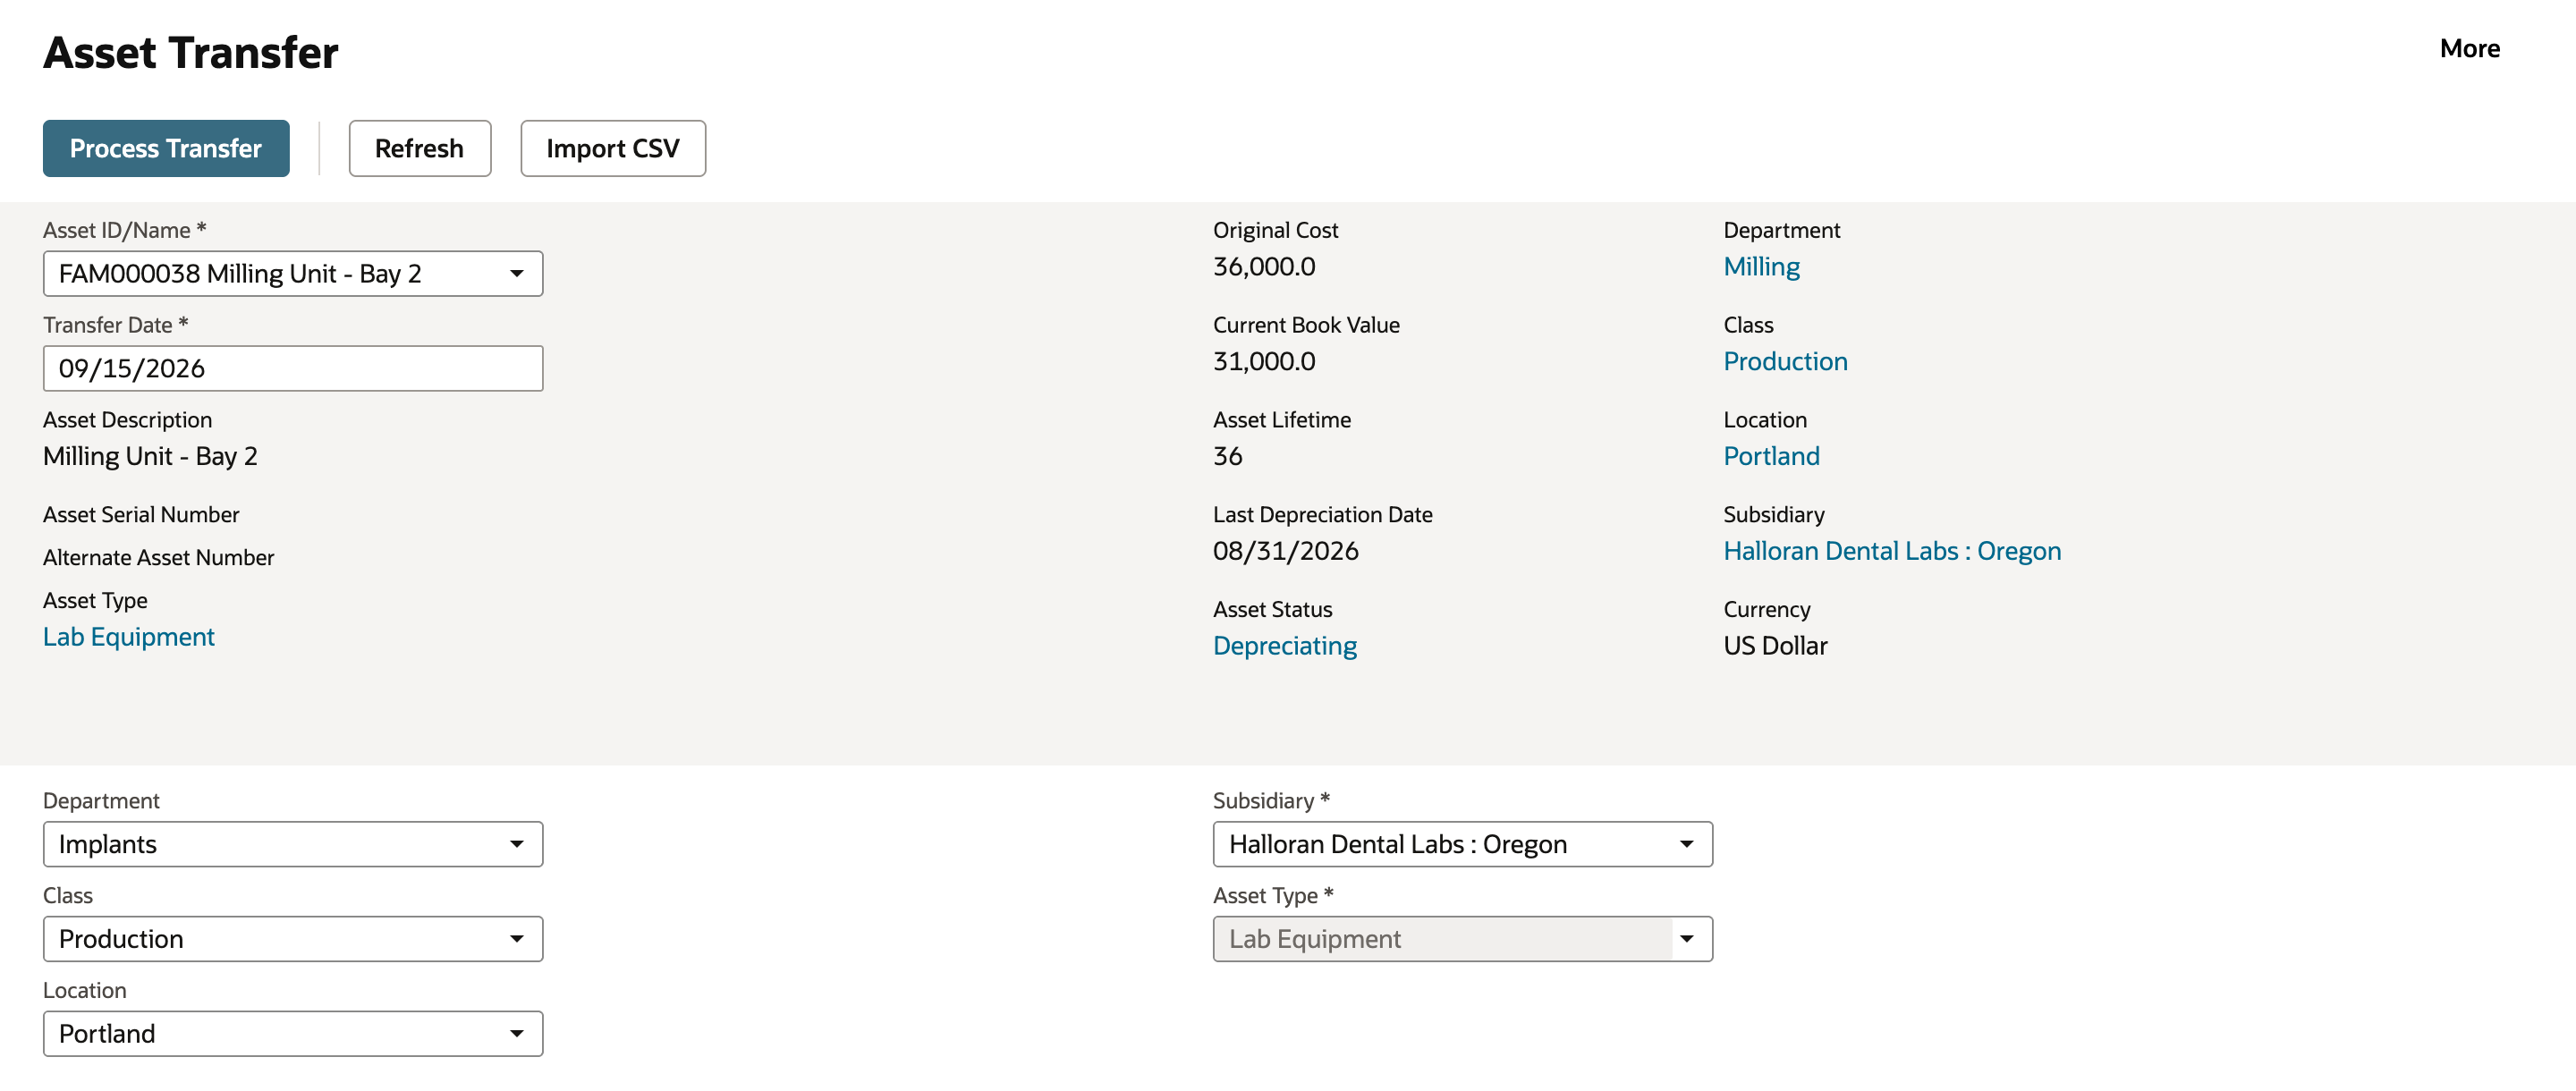The image size is (2576, 1091).
Task: Select the Original Cost value 36,000.0
Action: coord(1264,267)
